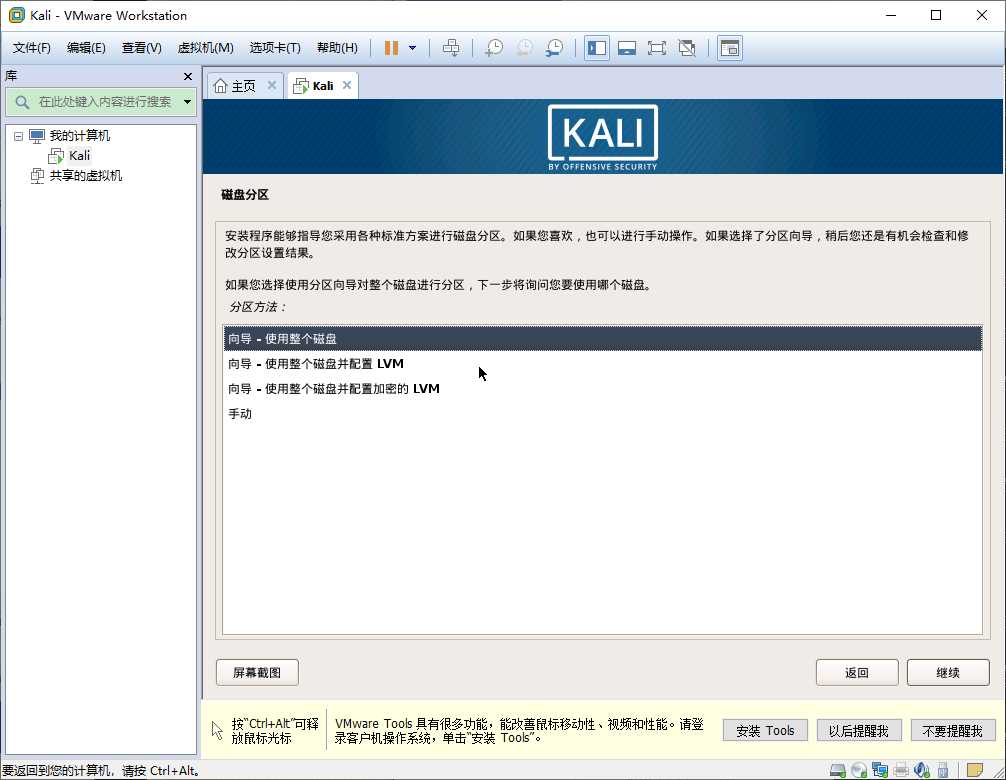Close the 库 library panel

(188, 76)
